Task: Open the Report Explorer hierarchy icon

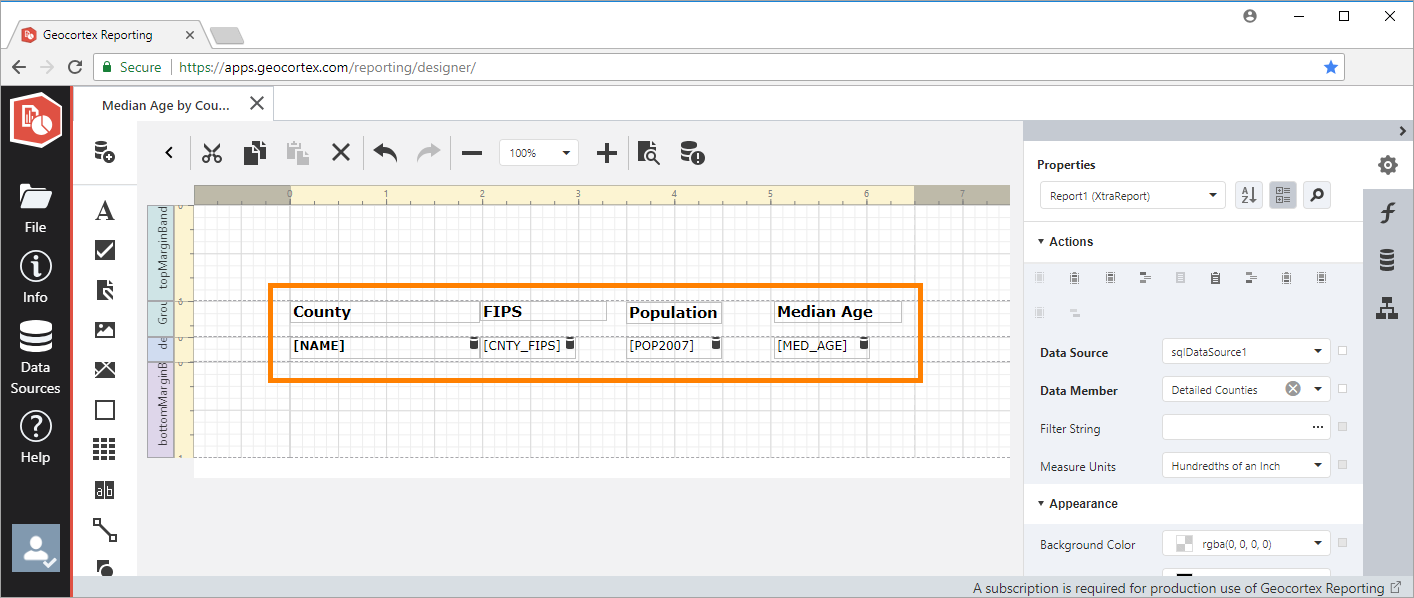Action: tap(1387, 308)
